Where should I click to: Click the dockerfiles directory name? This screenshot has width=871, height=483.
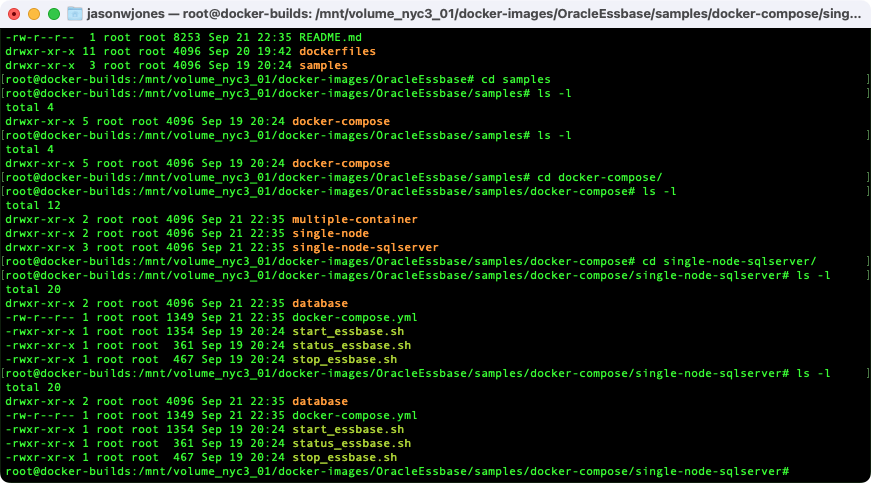click(337, 51)
